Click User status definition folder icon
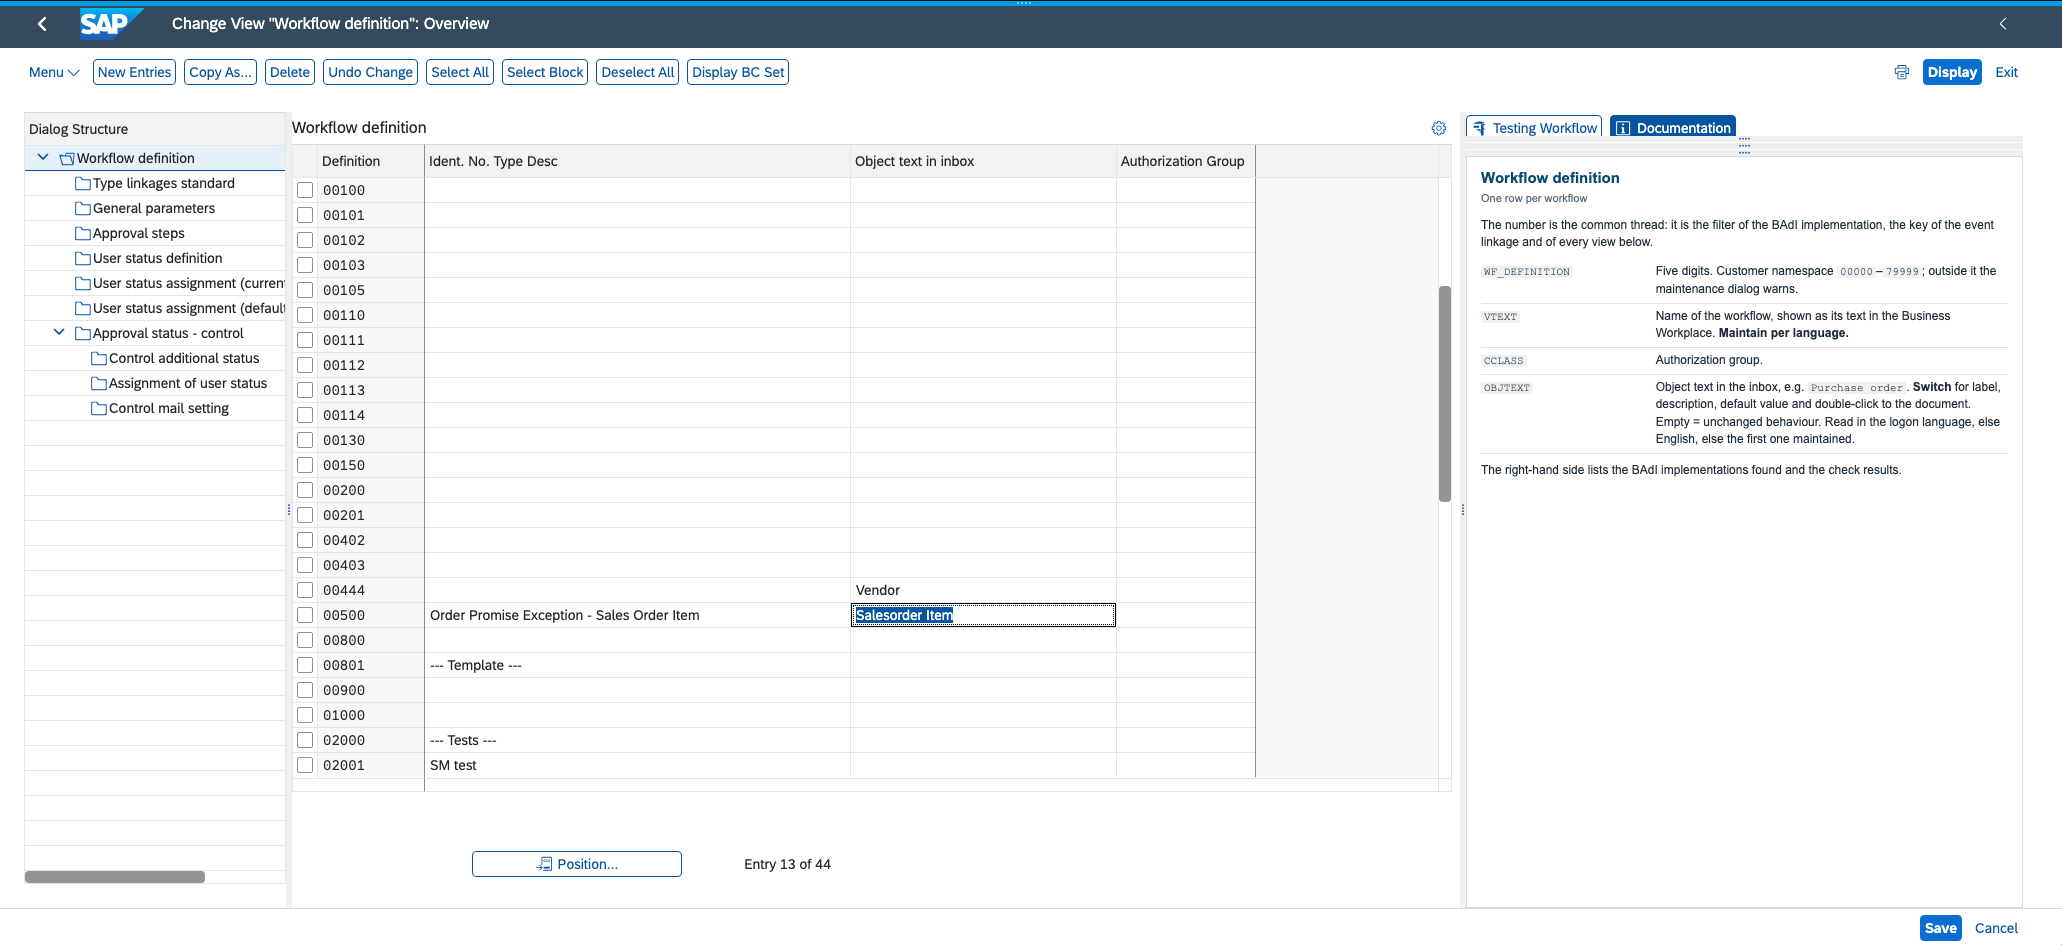This screenshot has height=945, width=2062. pos(83,258)
